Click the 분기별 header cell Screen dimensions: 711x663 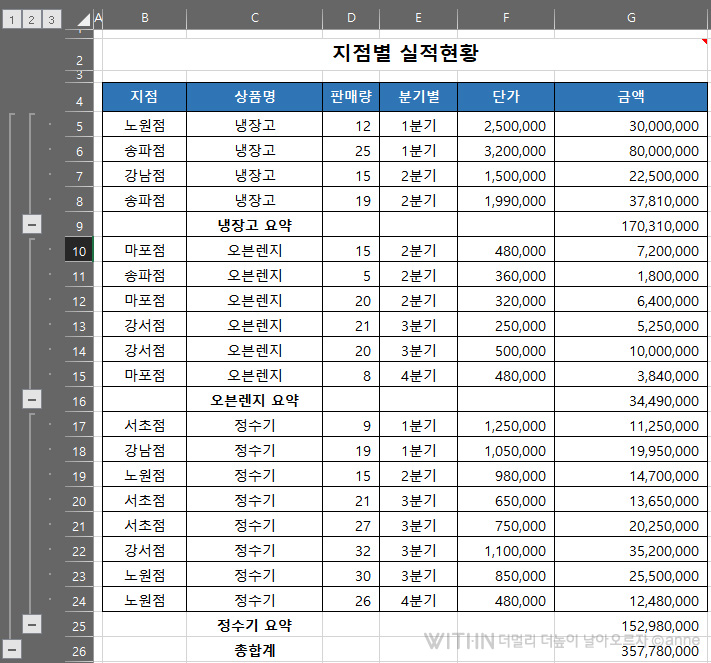pos(419,97)
